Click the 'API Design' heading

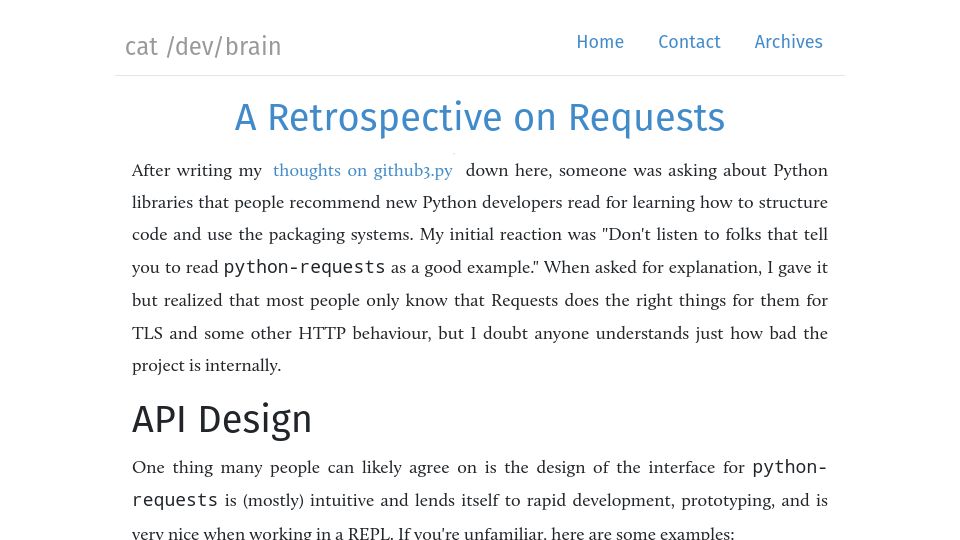pos(222,419)
